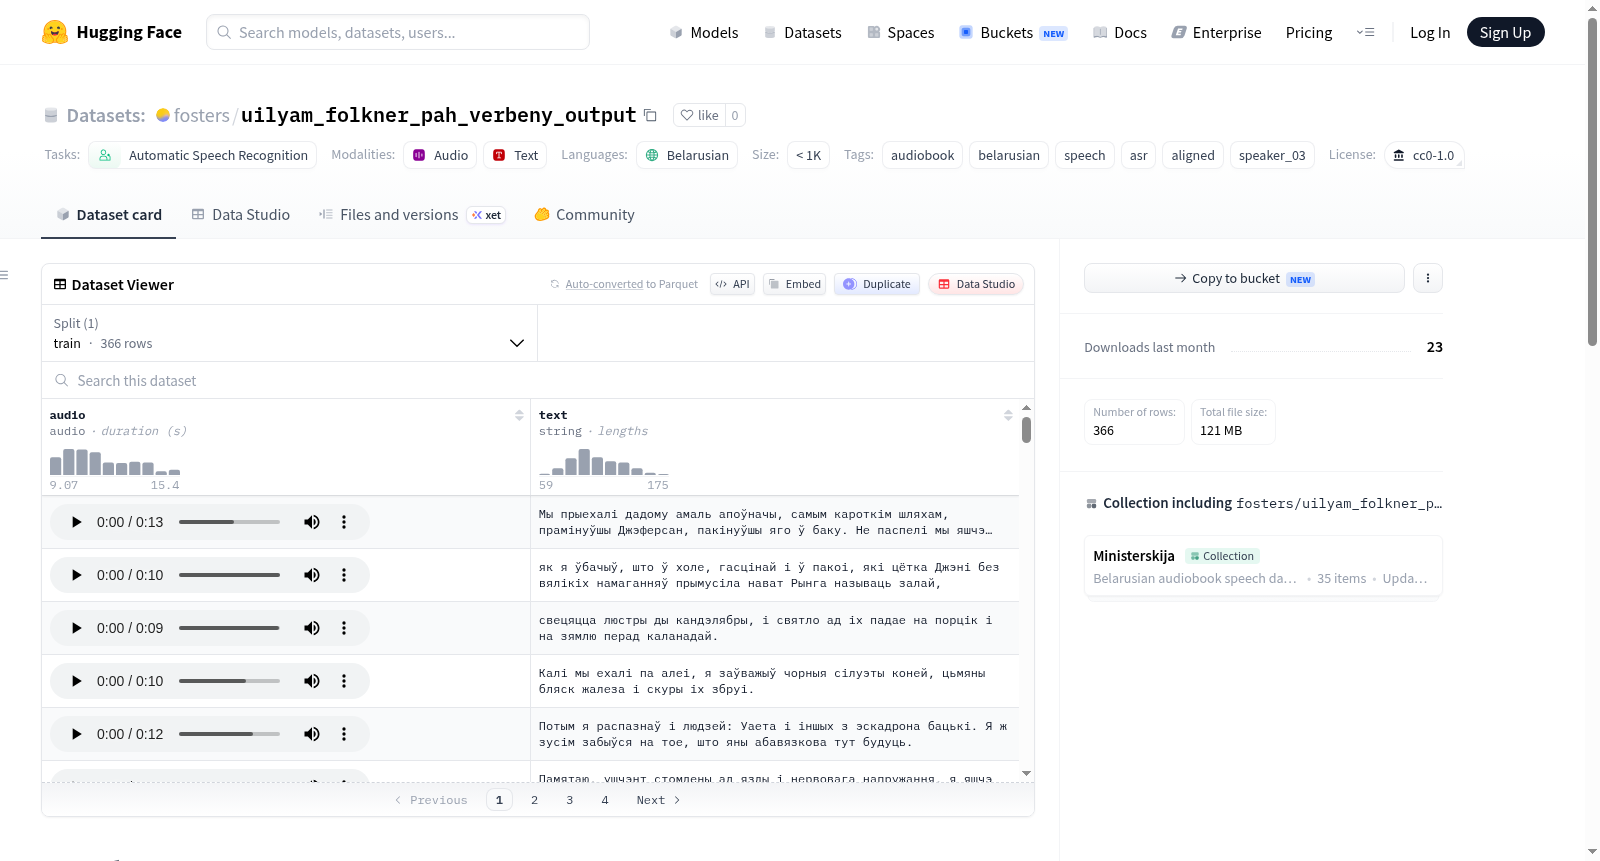The image size is (1600, 861).
Task: Expand the navigation overflow menu
Action: (1365, 32)
